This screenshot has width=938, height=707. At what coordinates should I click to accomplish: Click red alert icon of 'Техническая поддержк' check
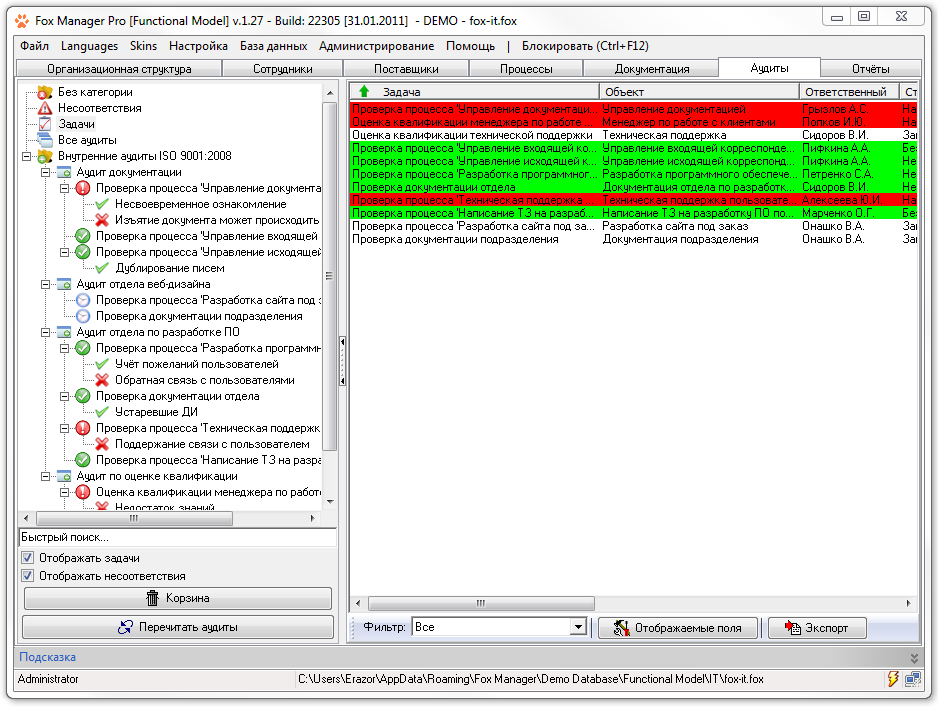83,428
